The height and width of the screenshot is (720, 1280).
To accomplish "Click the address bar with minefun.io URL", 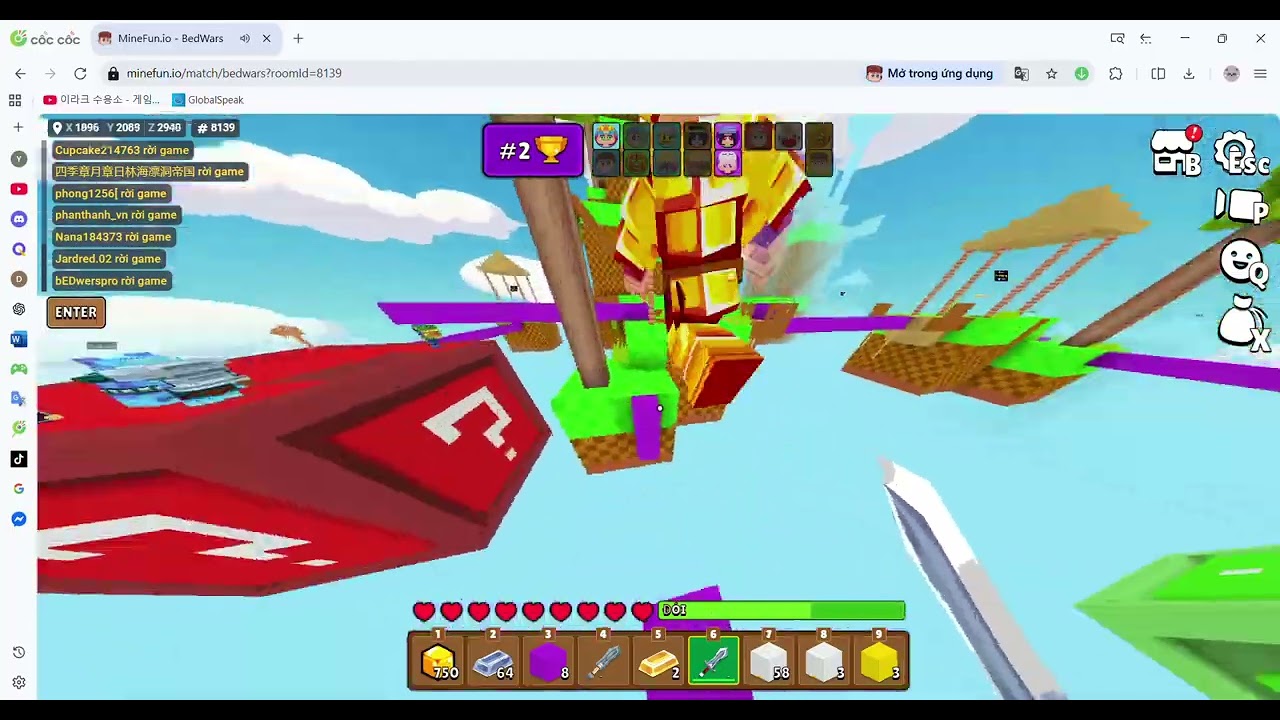I will pos(234,74).
